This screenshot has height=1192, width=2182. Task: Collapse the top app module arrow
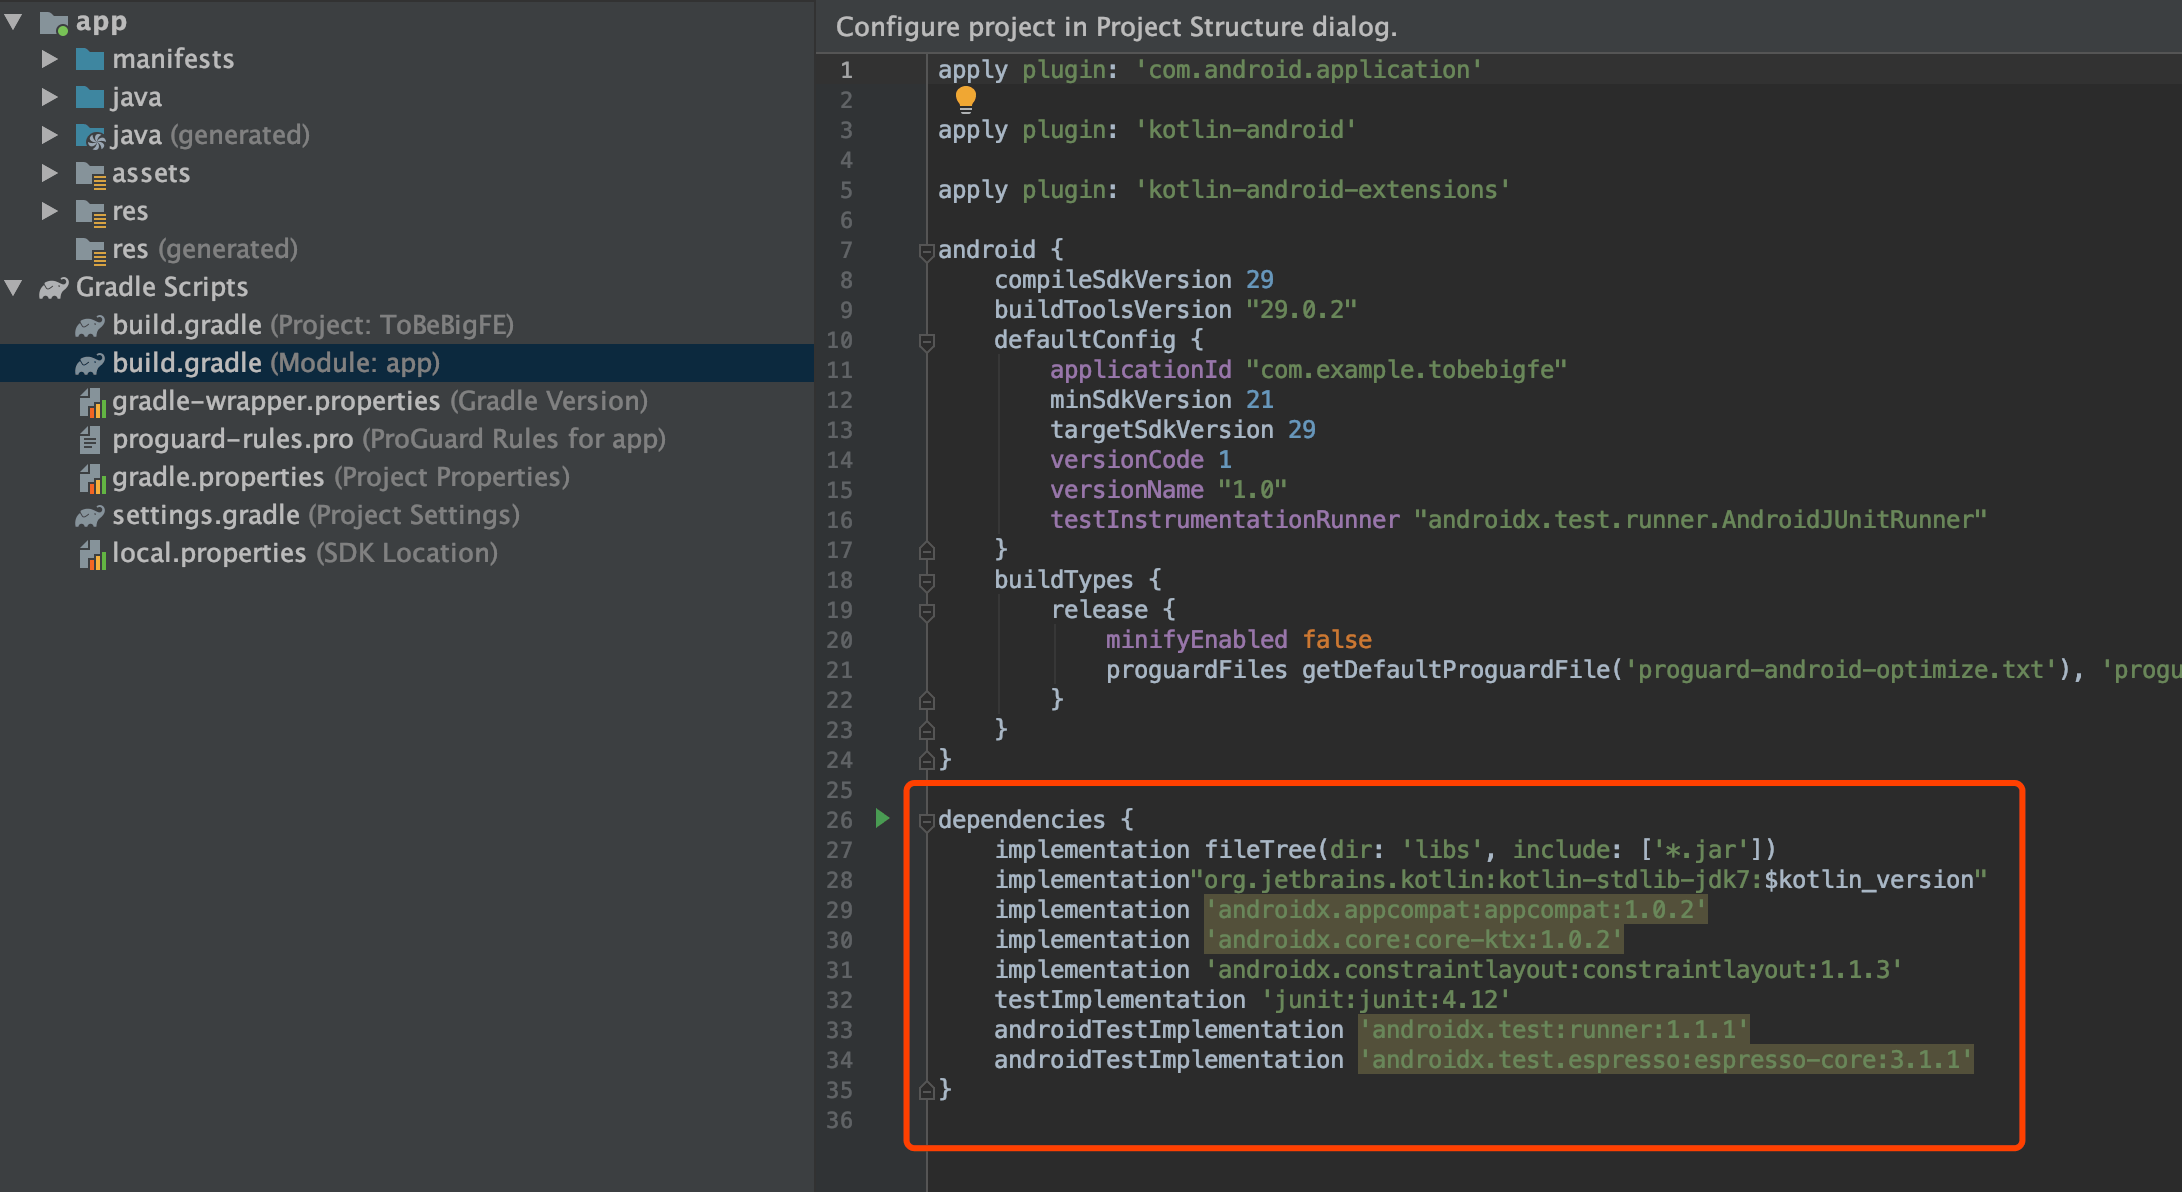[x=14, y=21]
